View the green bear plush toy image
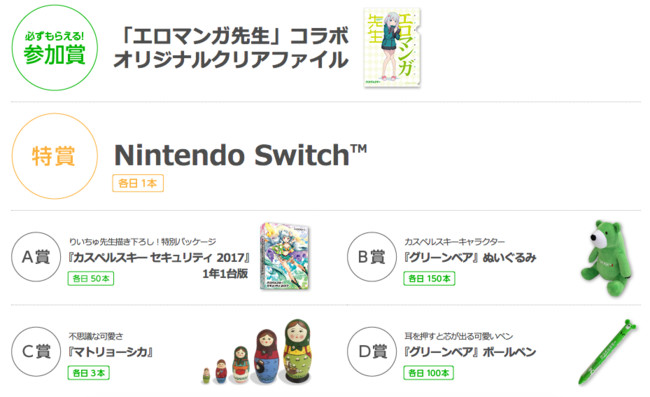This screenshot has height=397, width=650. pyautogui.click(x=607, y=258)
